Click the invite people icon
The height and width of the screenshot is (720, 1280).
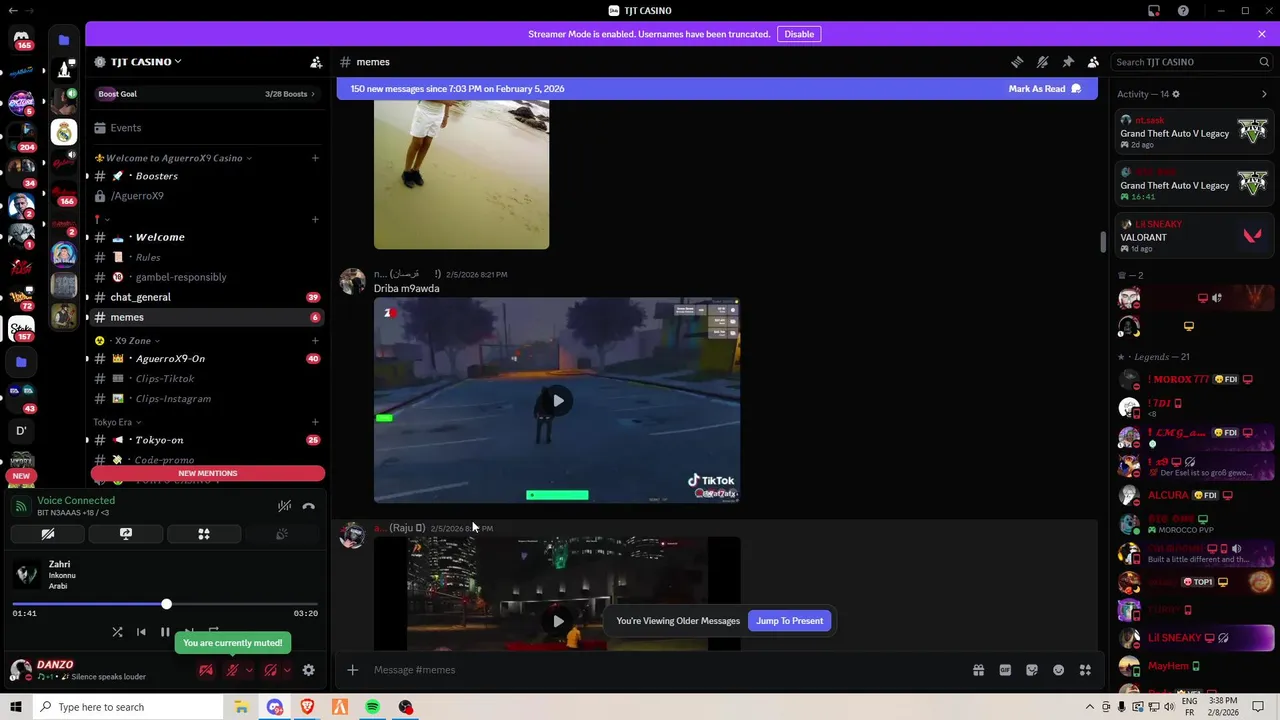click(x=316, y=62)
